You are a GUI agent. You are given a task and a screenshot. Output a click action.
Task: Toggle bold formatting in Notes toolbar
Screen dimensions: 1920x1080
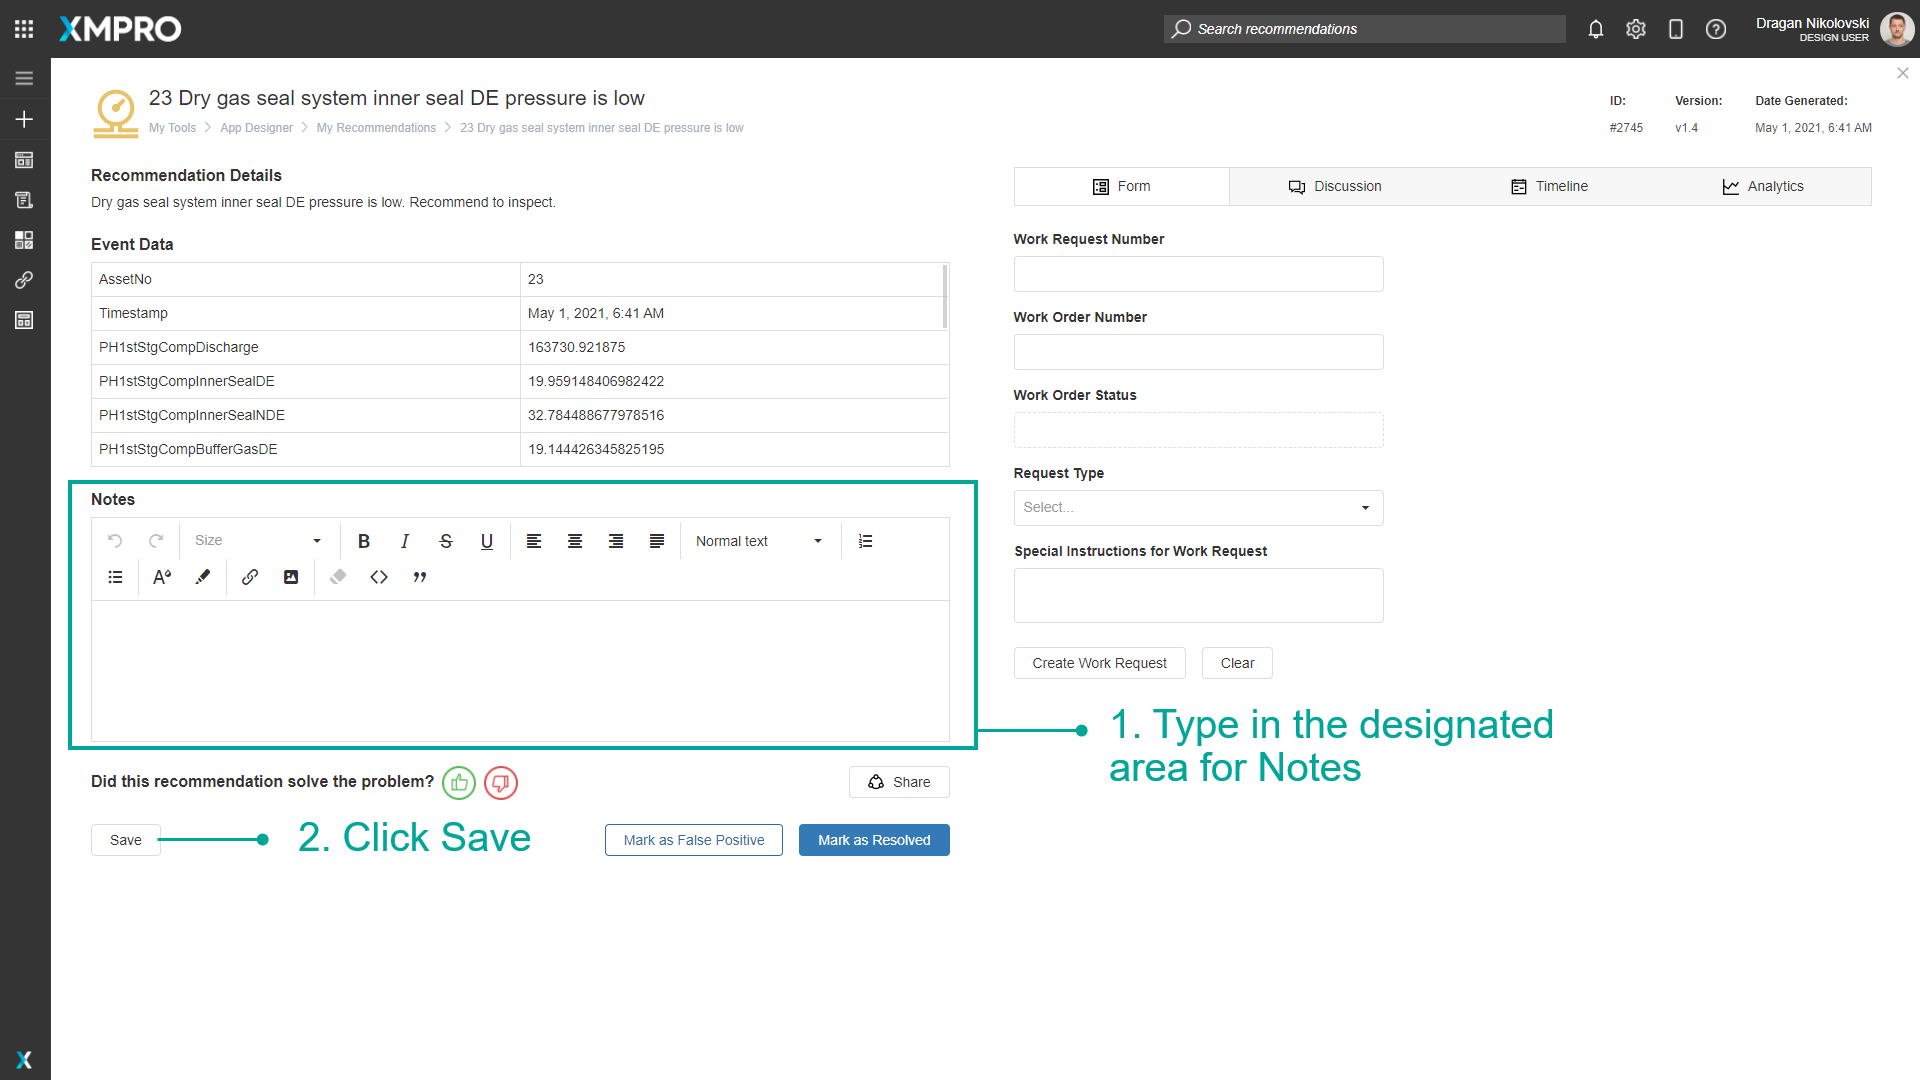364,541
